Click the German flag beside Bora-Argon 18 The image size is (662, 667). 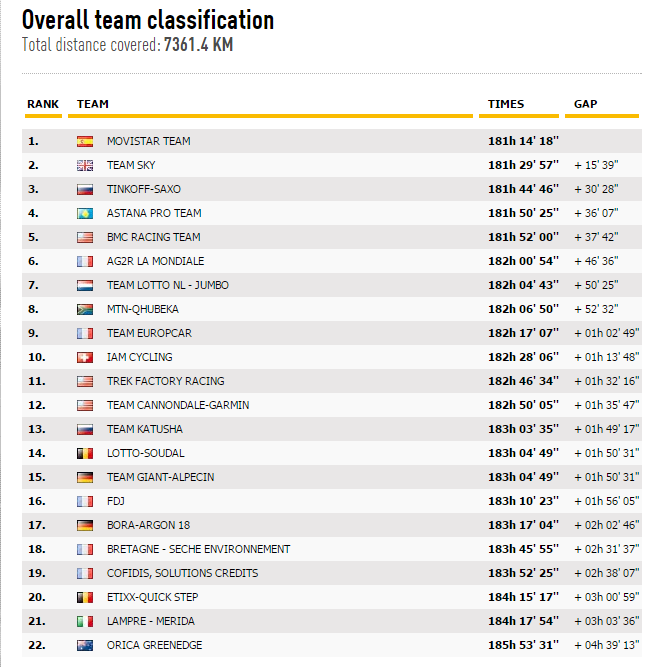coord(85,525)
